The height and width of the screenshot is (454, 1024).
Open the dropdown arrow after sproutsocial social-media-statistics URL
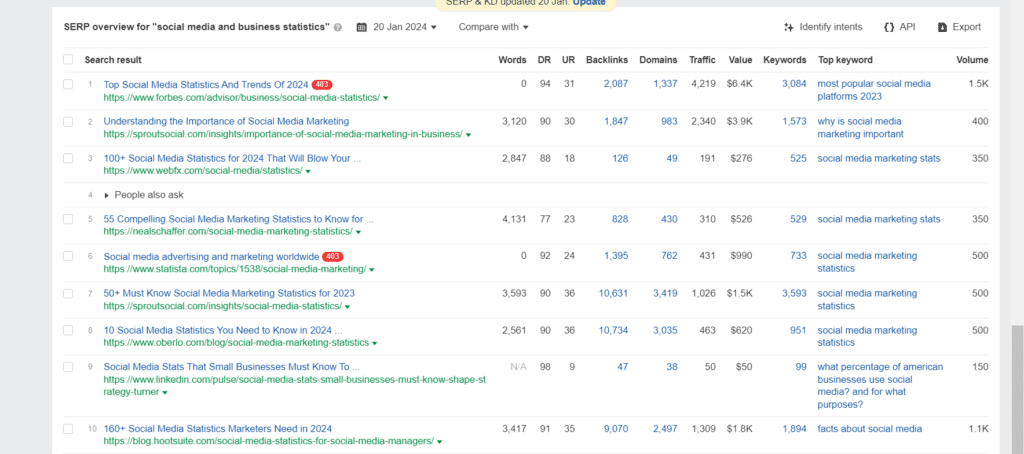point(347,307)
